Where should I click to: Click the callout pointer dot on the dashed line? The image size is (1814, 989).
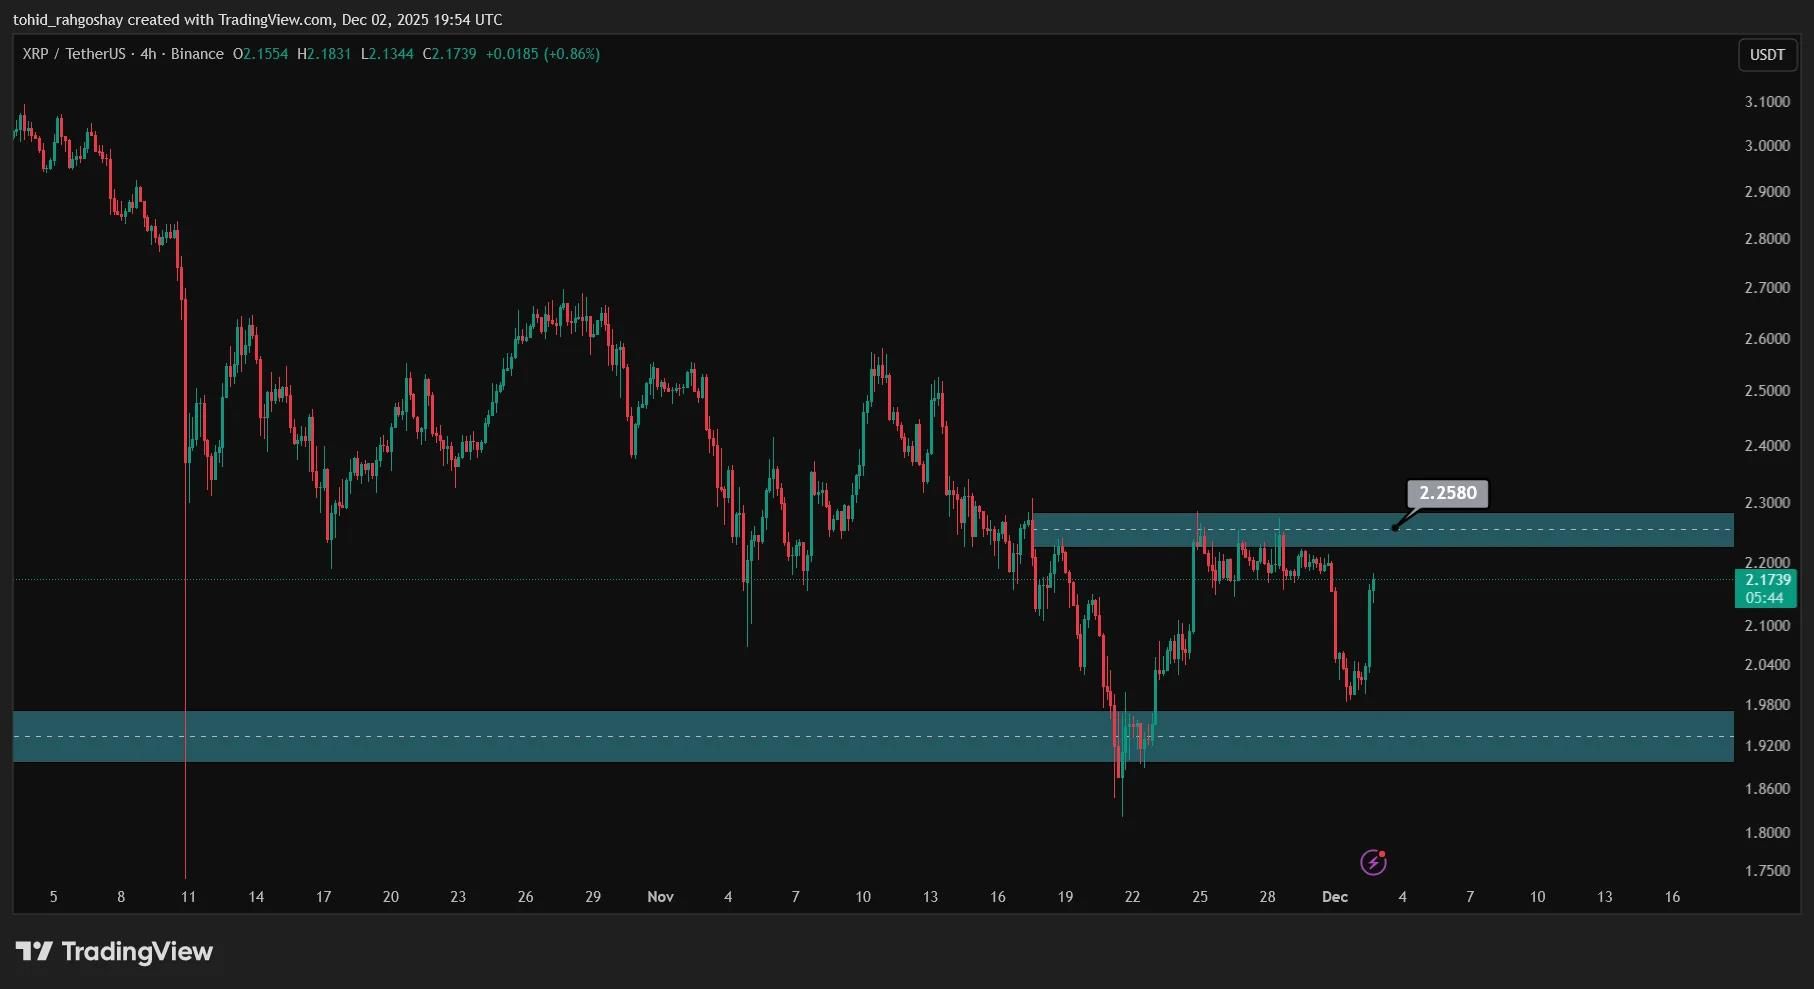click(1394, 528)
